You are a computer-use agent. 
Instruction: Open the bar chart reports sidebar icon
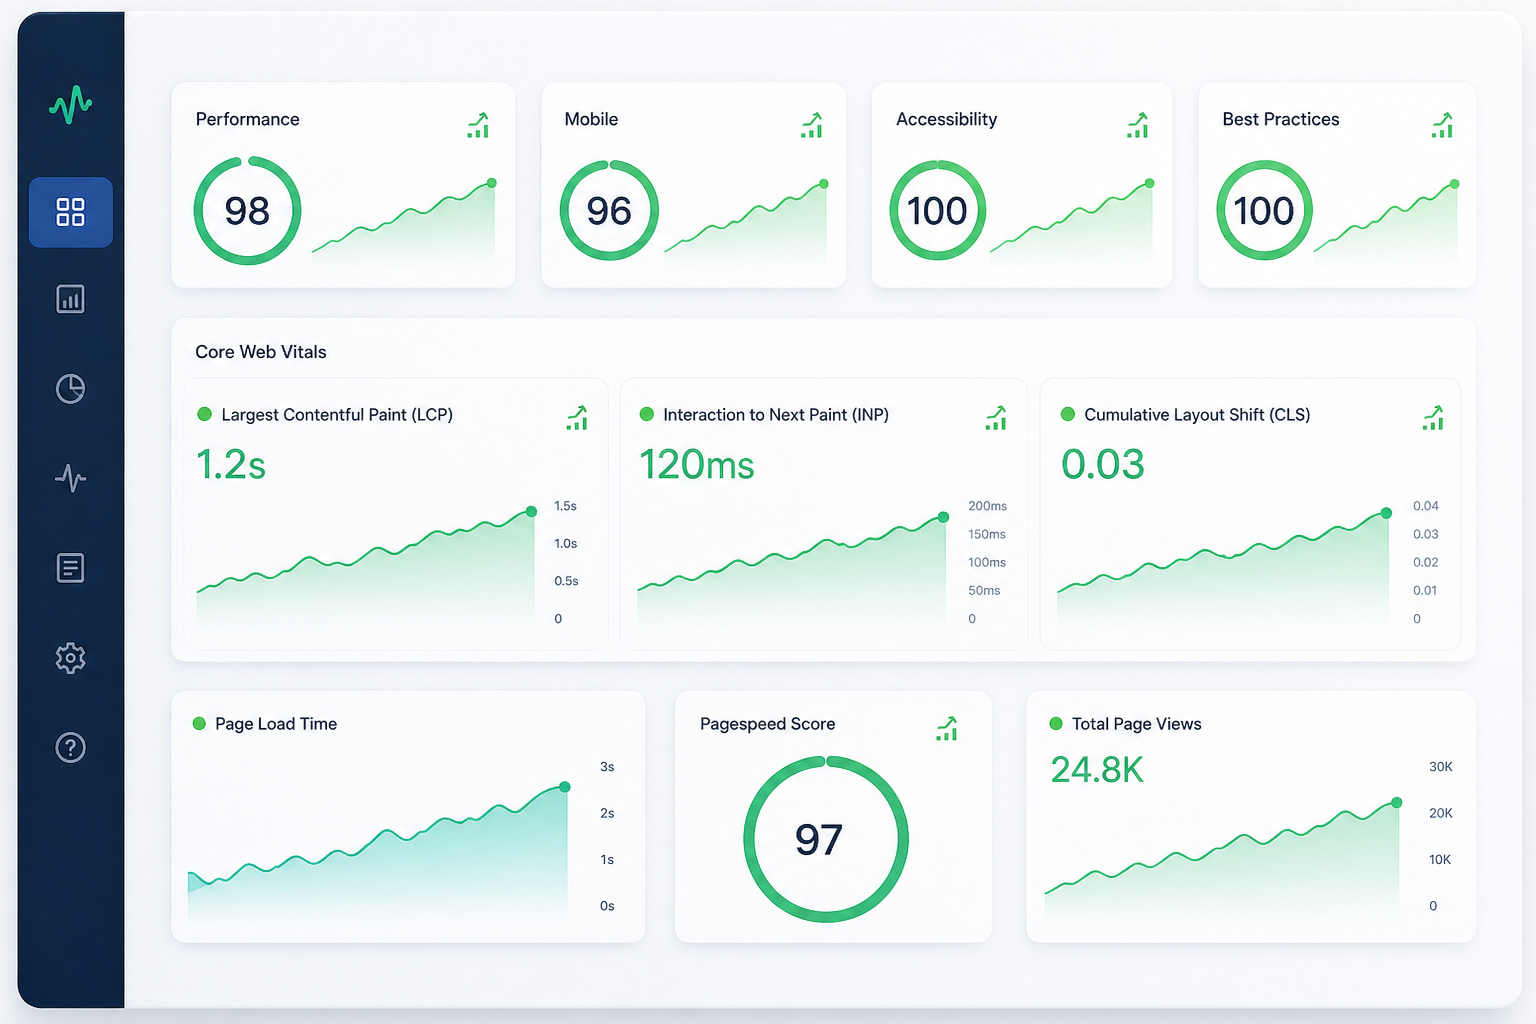tap(70, 299)
